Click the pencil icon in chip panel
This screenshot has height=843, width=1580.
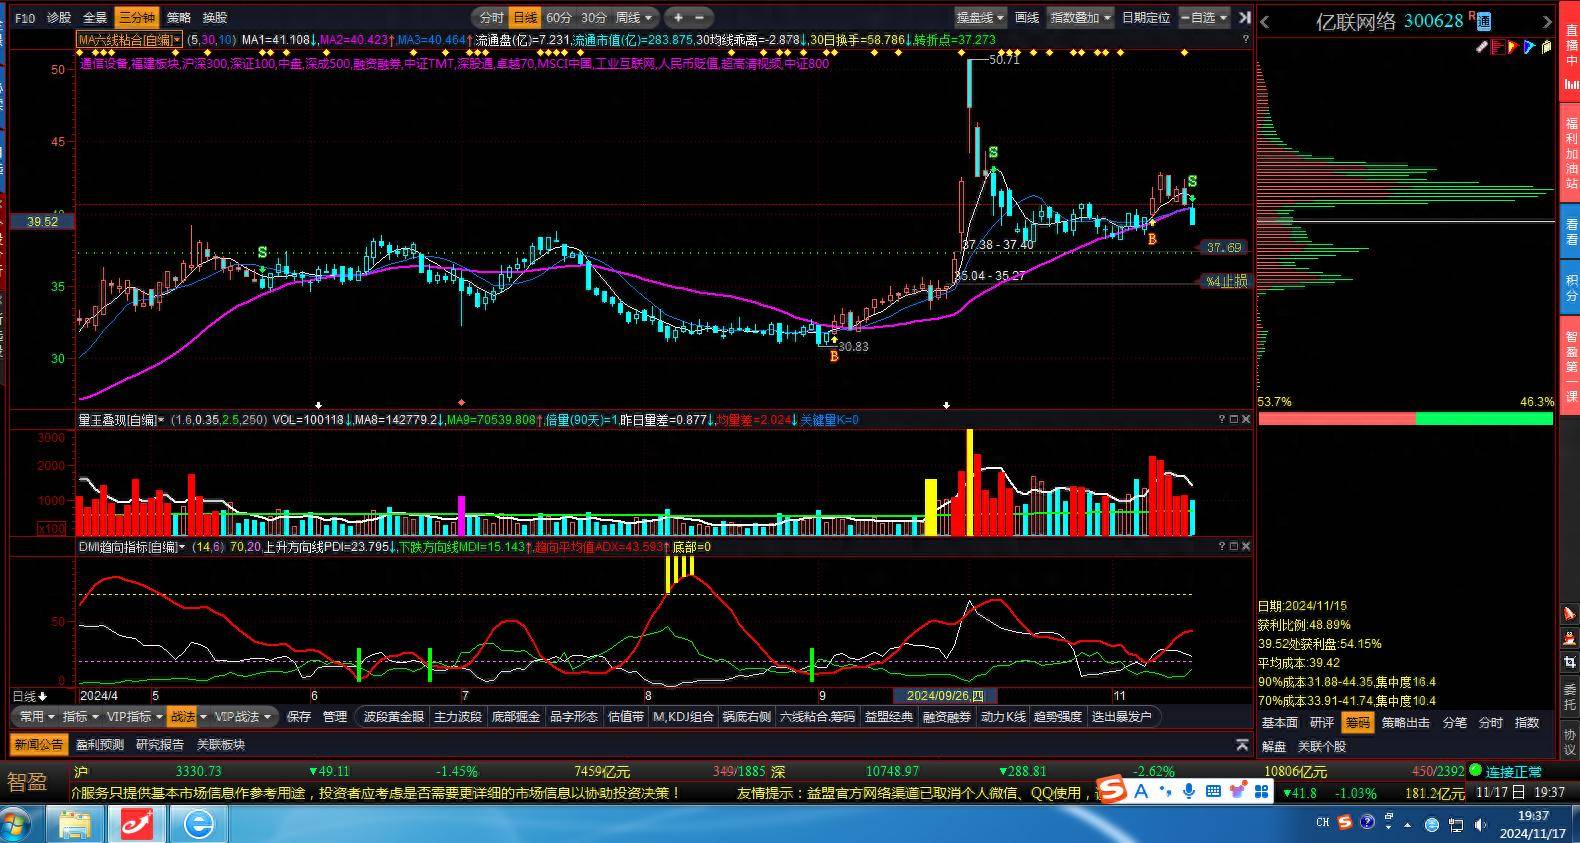(x=1482, y=47)
